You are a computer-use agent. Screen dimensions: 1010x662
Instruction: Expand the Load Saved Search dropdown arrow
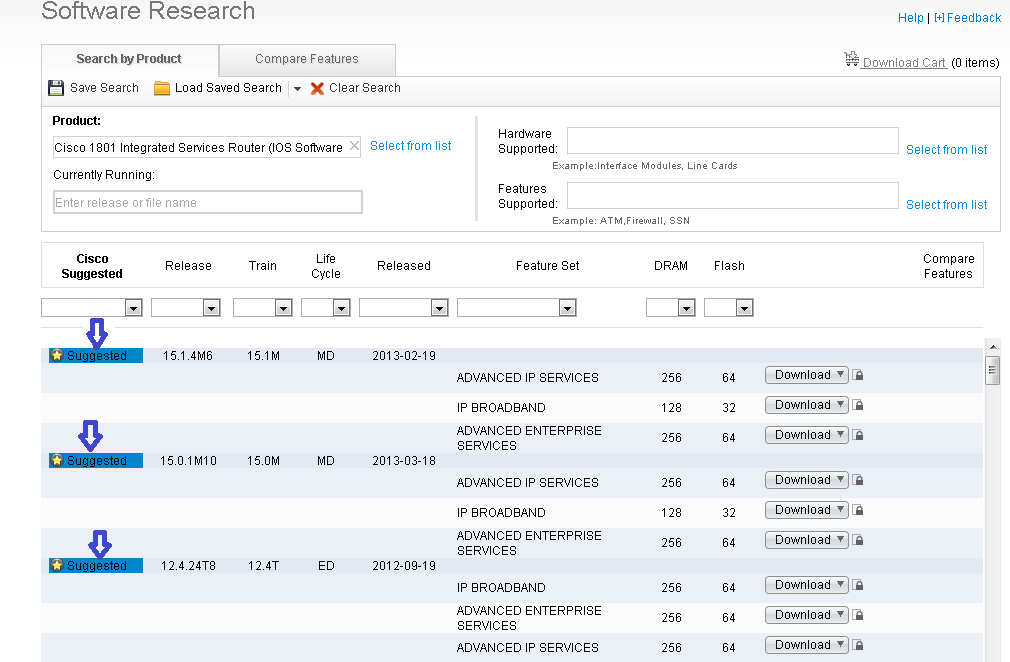[x=298, y=89]
